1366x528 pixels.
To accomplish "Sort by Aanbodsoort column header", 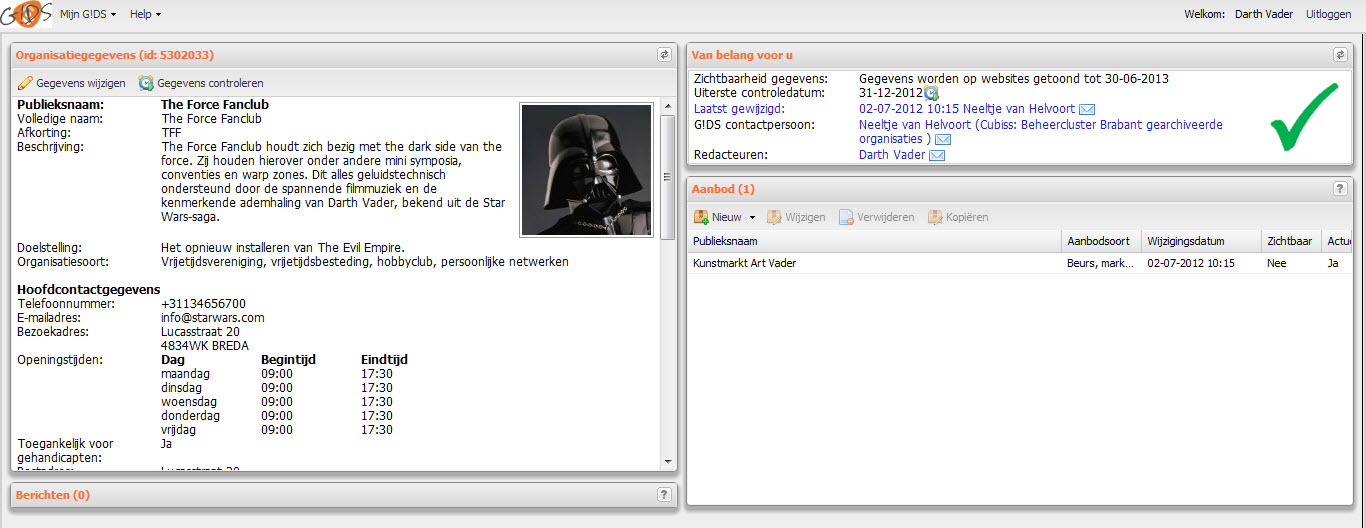I will point(1101,241).
